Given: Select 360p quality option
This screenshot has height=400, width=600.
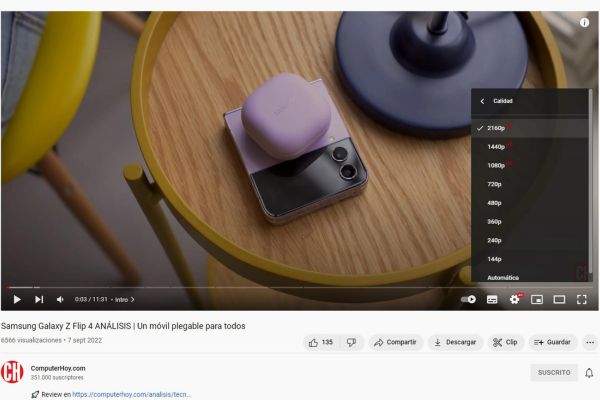Looking at the screenshot, I should click(x=530, y=222).
